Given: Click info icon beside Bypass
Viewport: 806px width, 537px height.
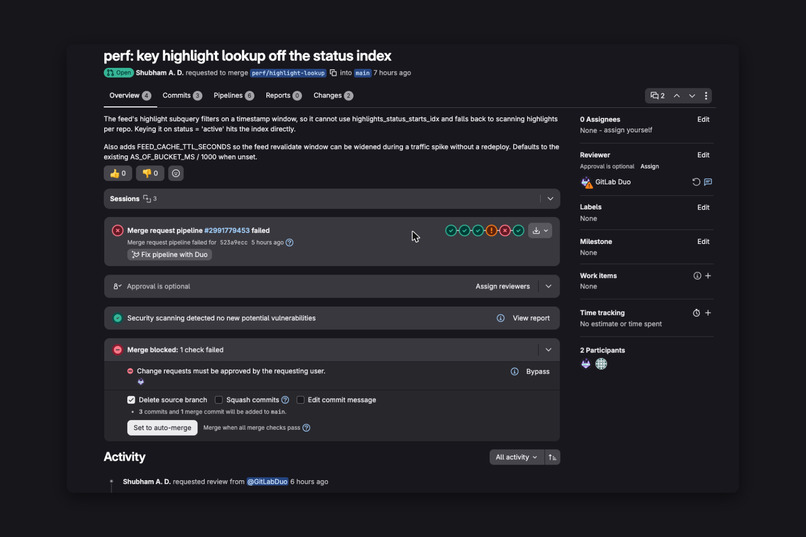Looking at the screenshot, I should (515, 372).
